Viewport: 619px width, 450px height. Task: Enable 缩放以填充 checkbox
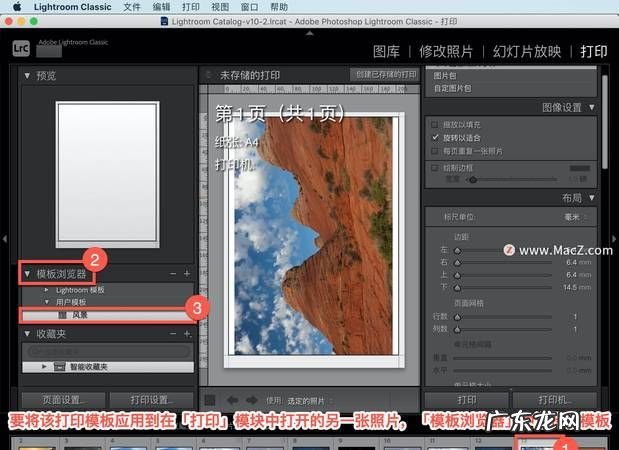[435, 123]
